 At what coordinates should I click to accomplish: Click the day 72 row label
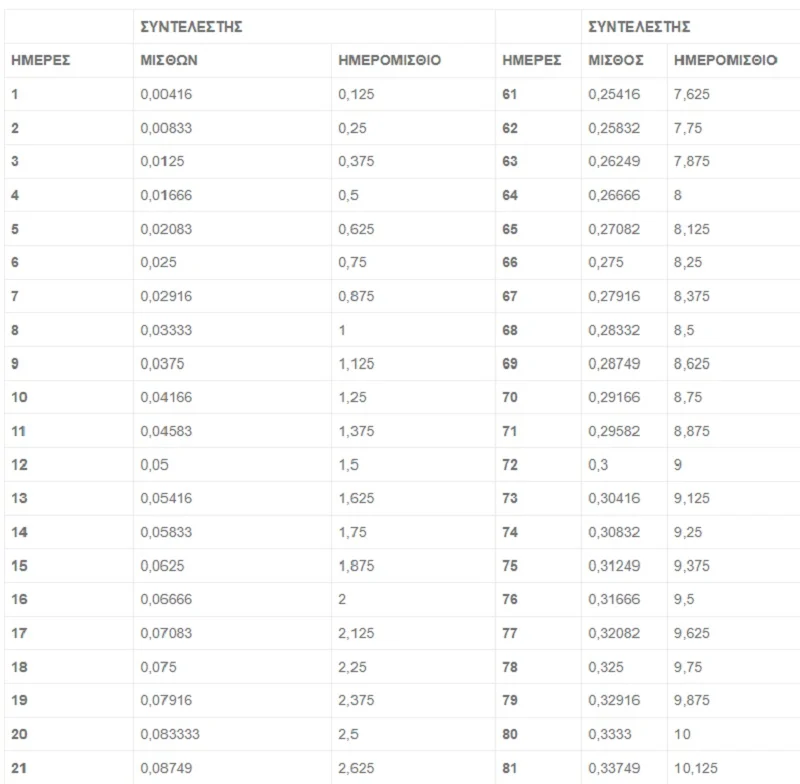[x=510, y=465]
